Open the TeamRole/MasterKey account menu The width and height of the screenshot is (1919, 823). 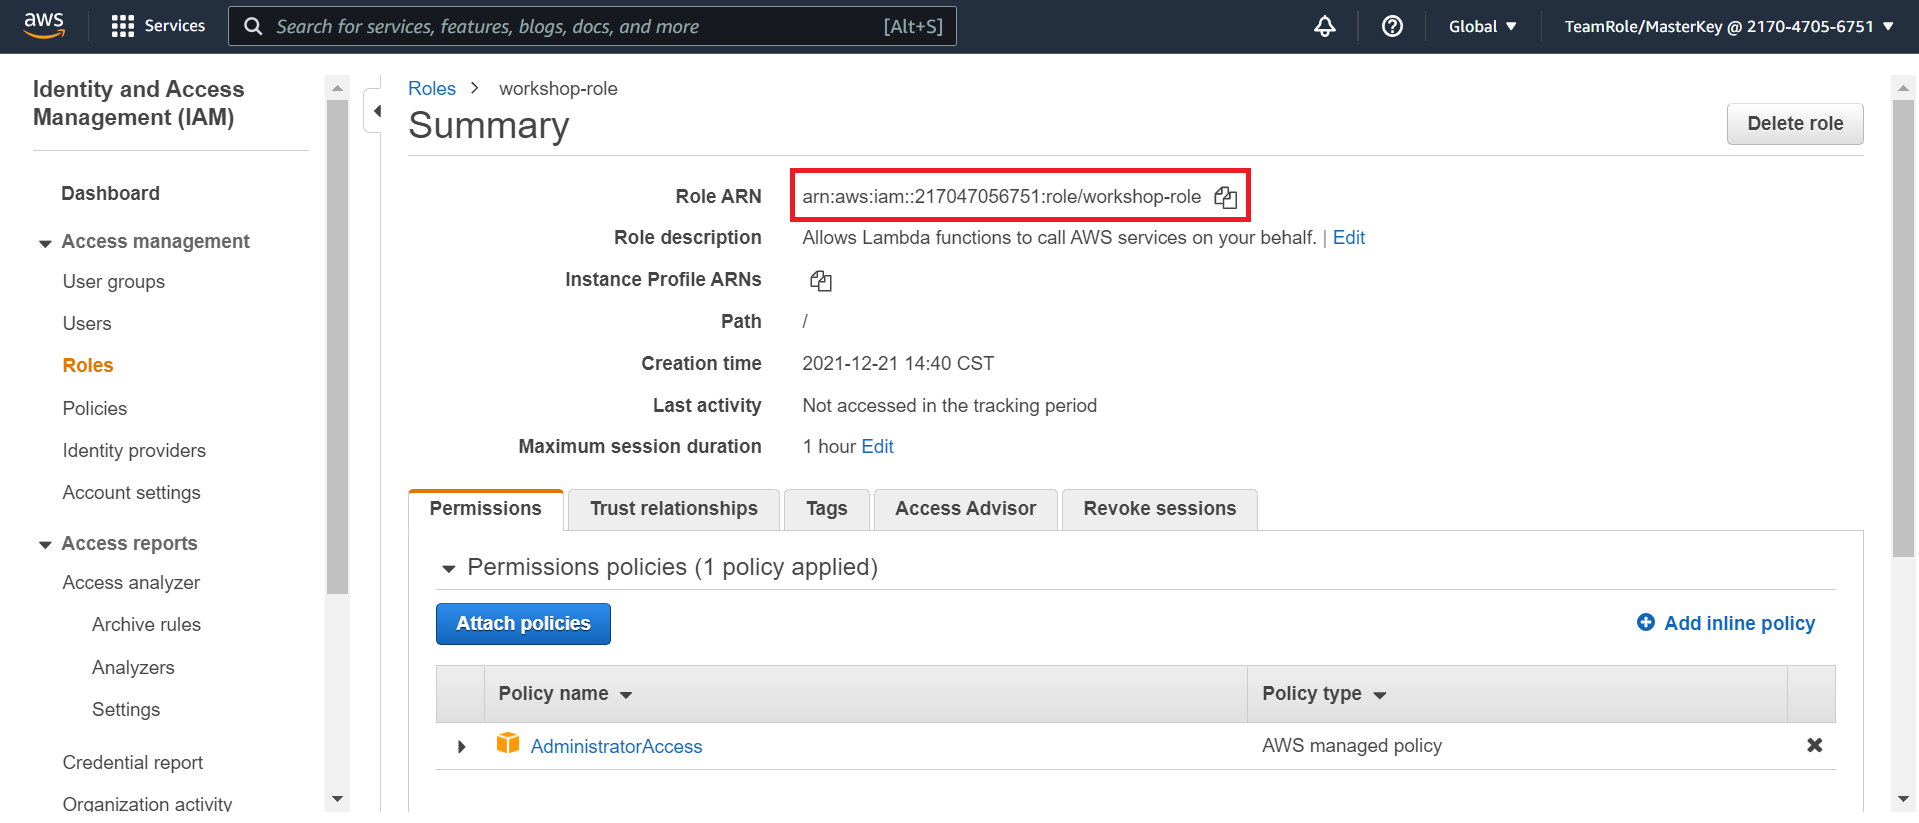click(x=1729, y=26)
